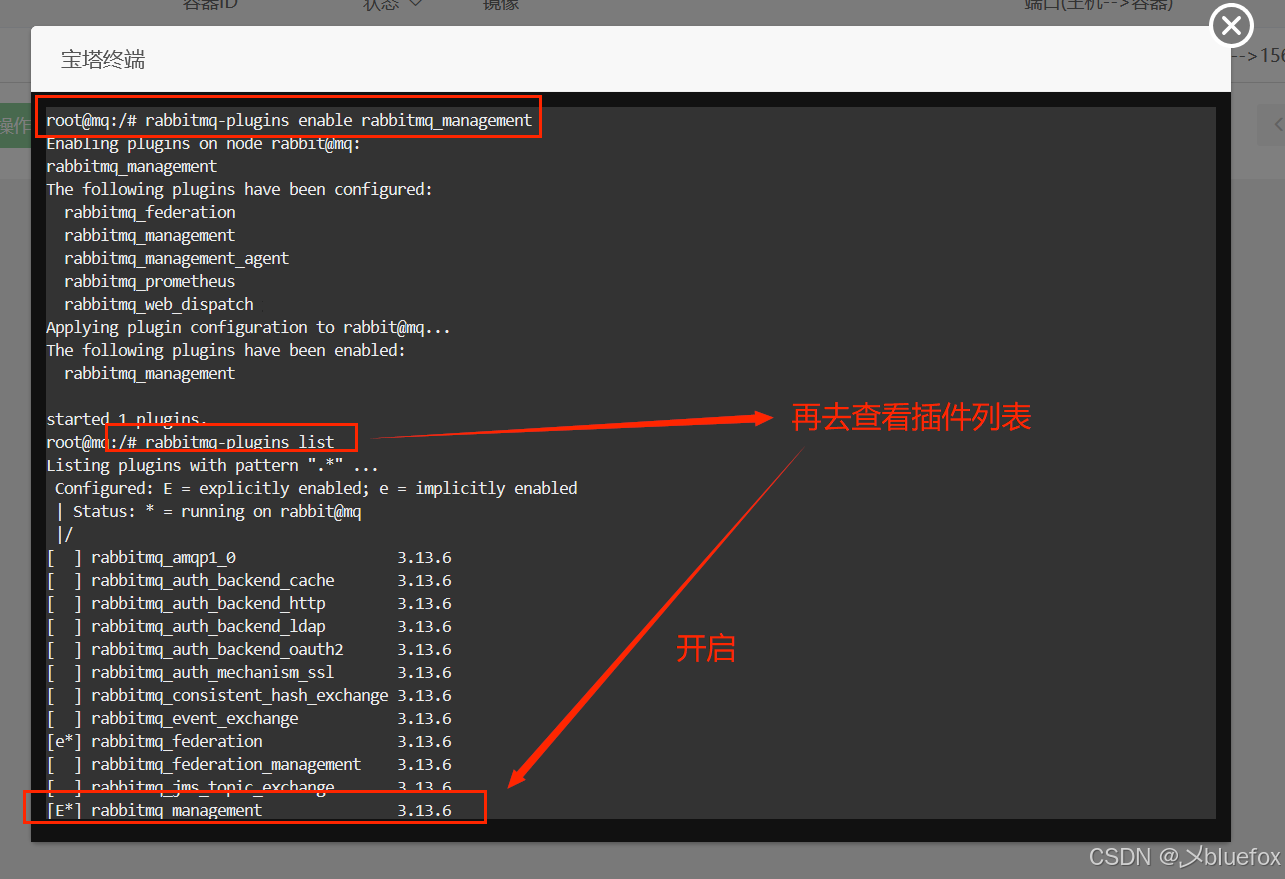Click the rabbitmq_auth_backend_oauth2 plugin row
1285x879 pixels.
[x=249, y=650]
